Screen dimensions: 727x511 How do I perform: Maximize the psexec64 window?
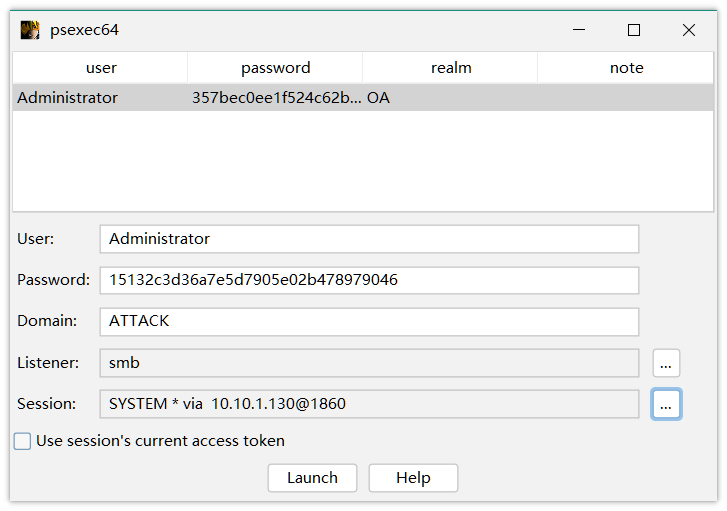click(634, 30)
